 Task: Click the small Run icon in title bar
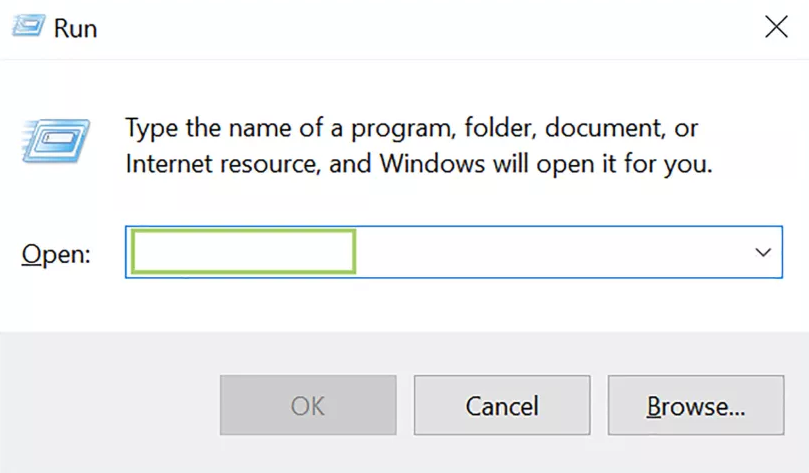[x=28, y=26]
